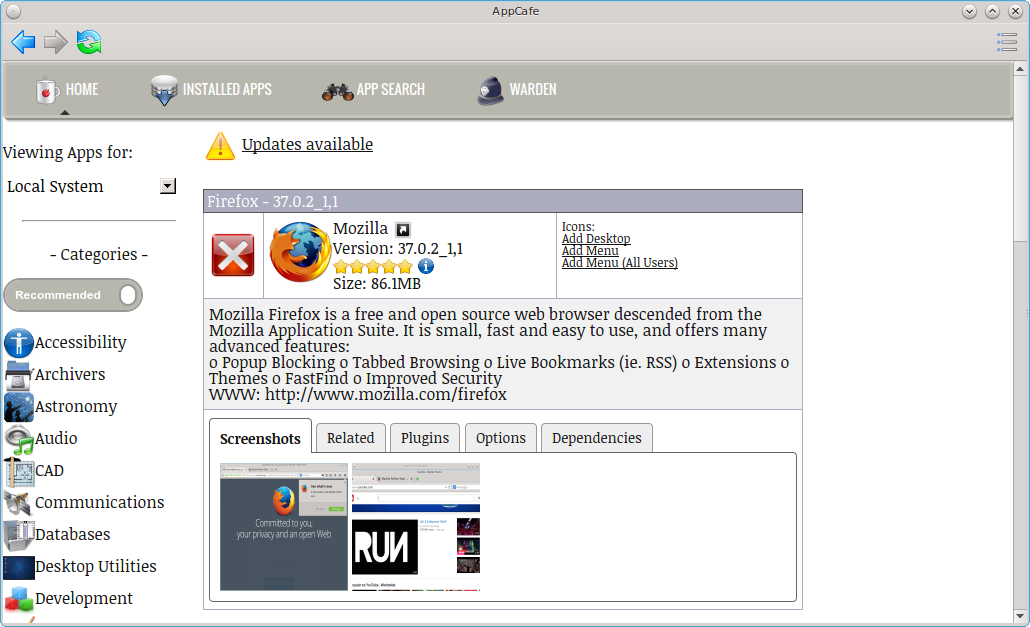Click the Audio category icon
The width and height of the screenshot is (1030, 627).
[18, 439]
